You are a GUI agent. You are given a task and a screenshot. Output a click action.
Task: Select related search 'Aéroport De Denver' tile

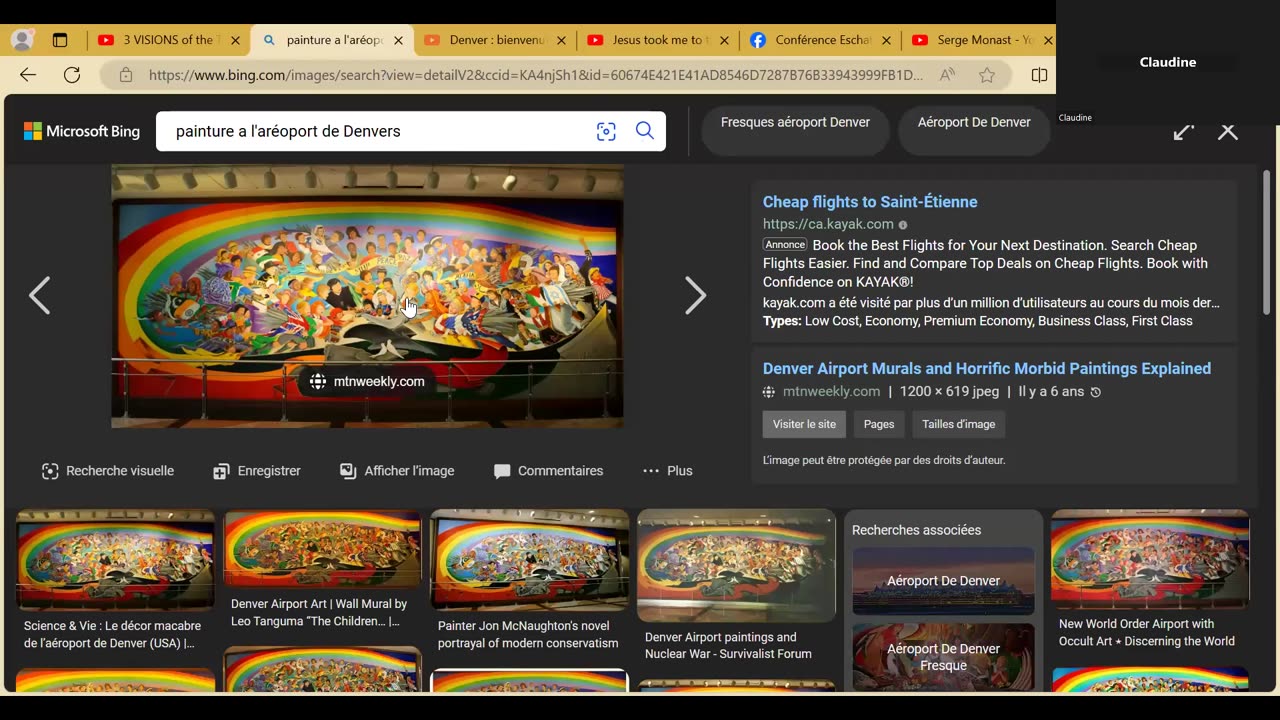coord(943,581)
